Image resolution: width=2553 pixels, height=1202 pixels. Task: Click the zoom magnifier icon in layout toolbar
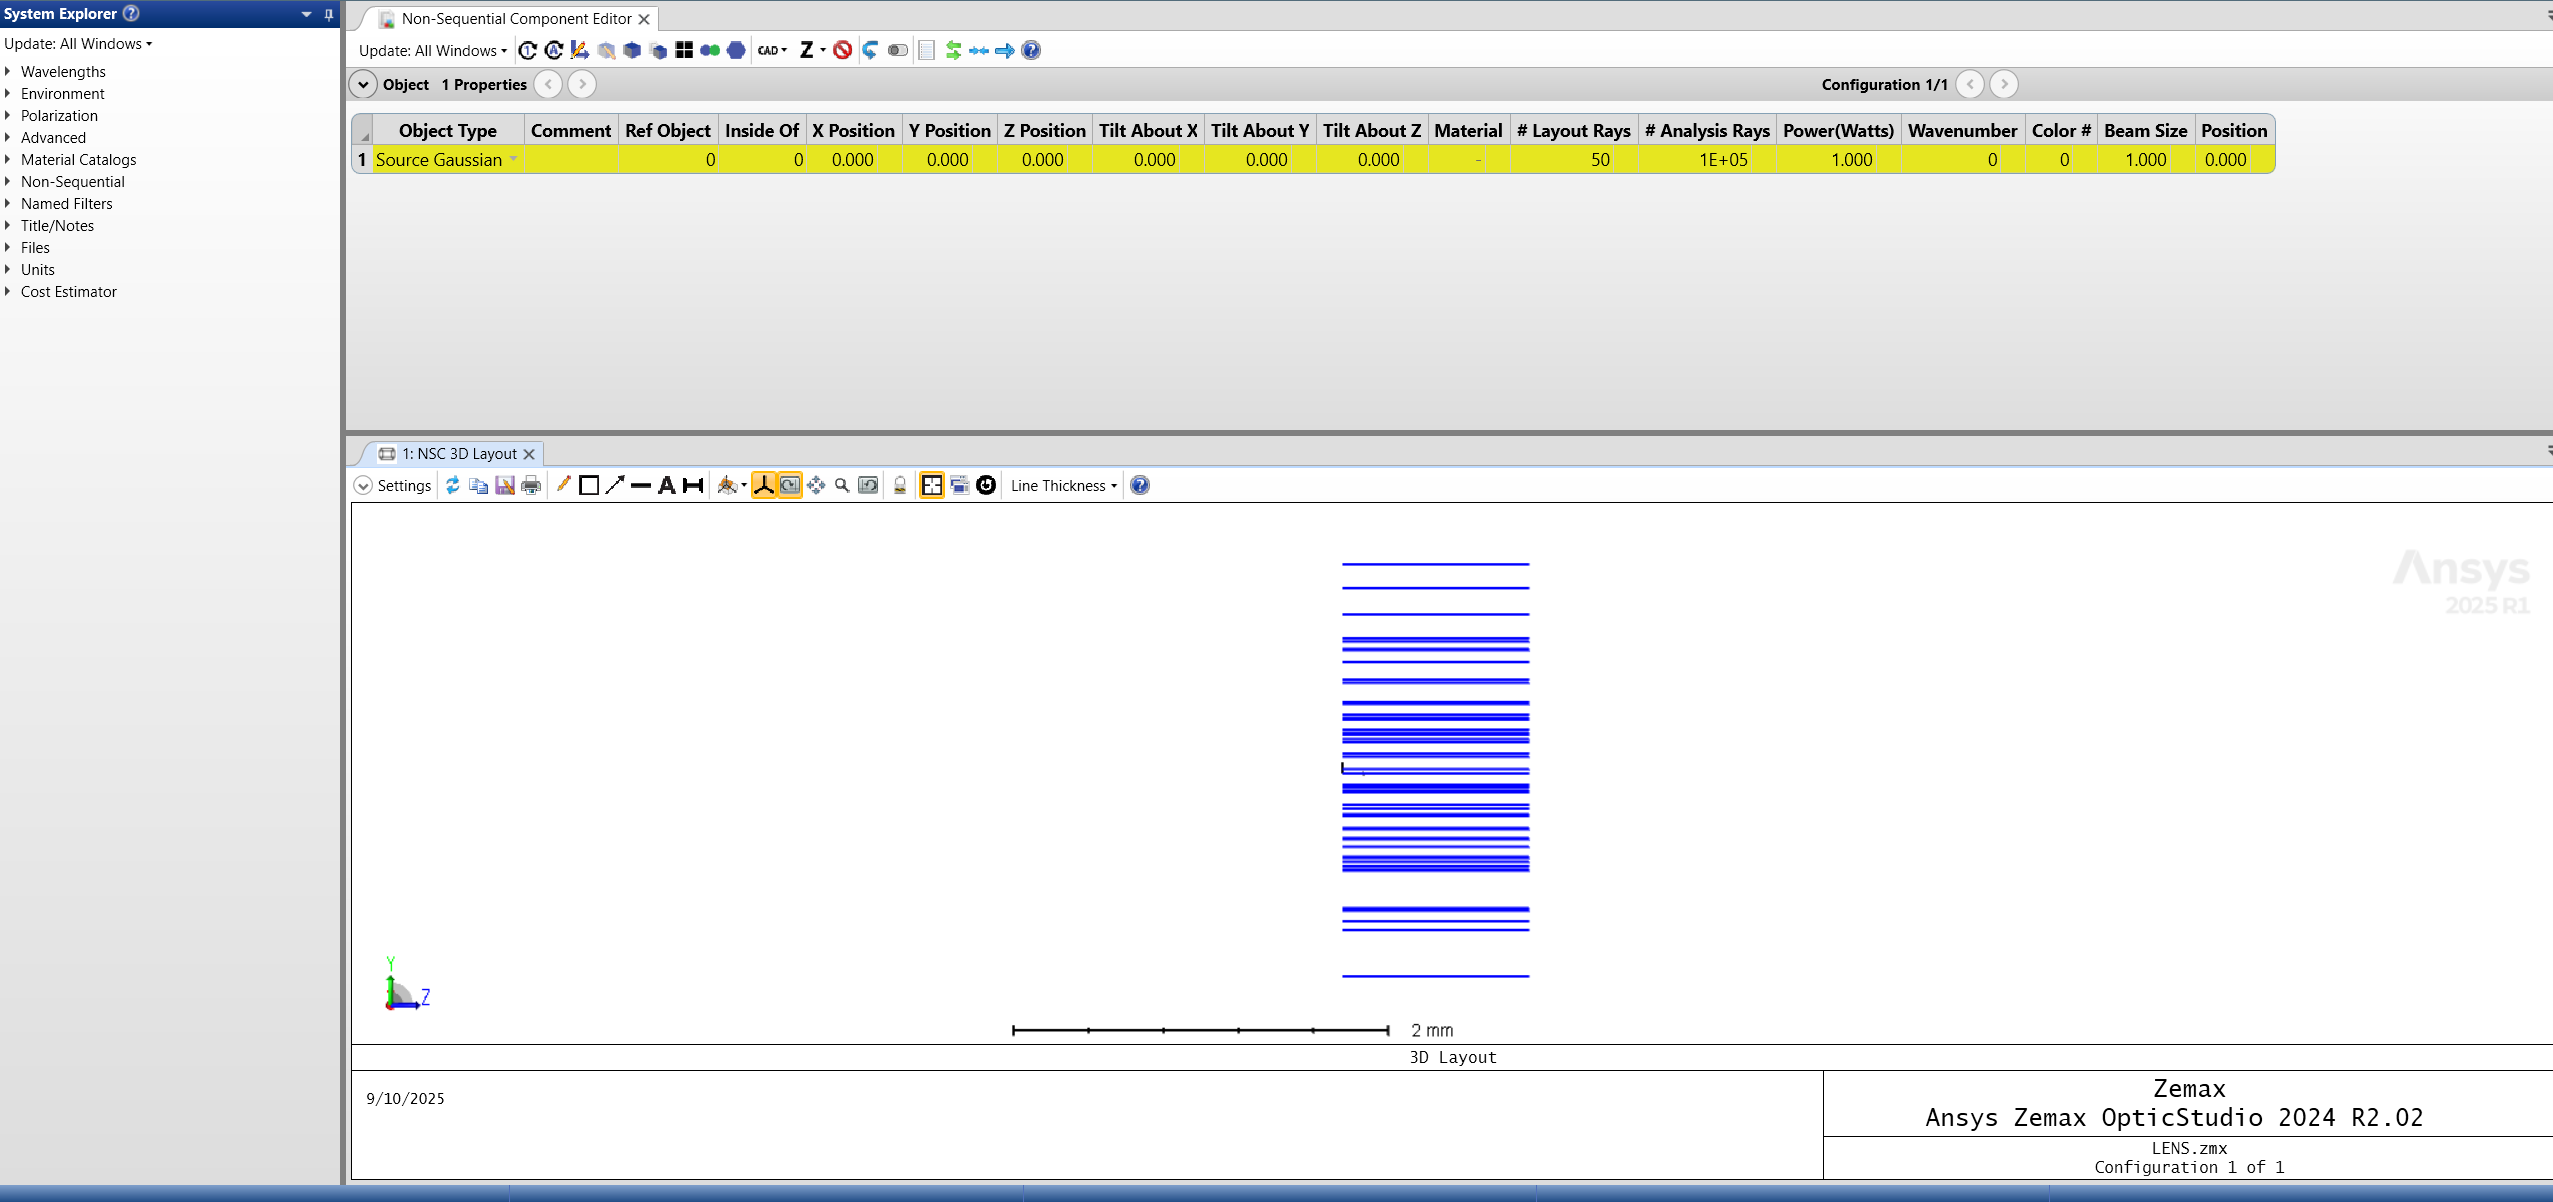click(x=842, y=486)
